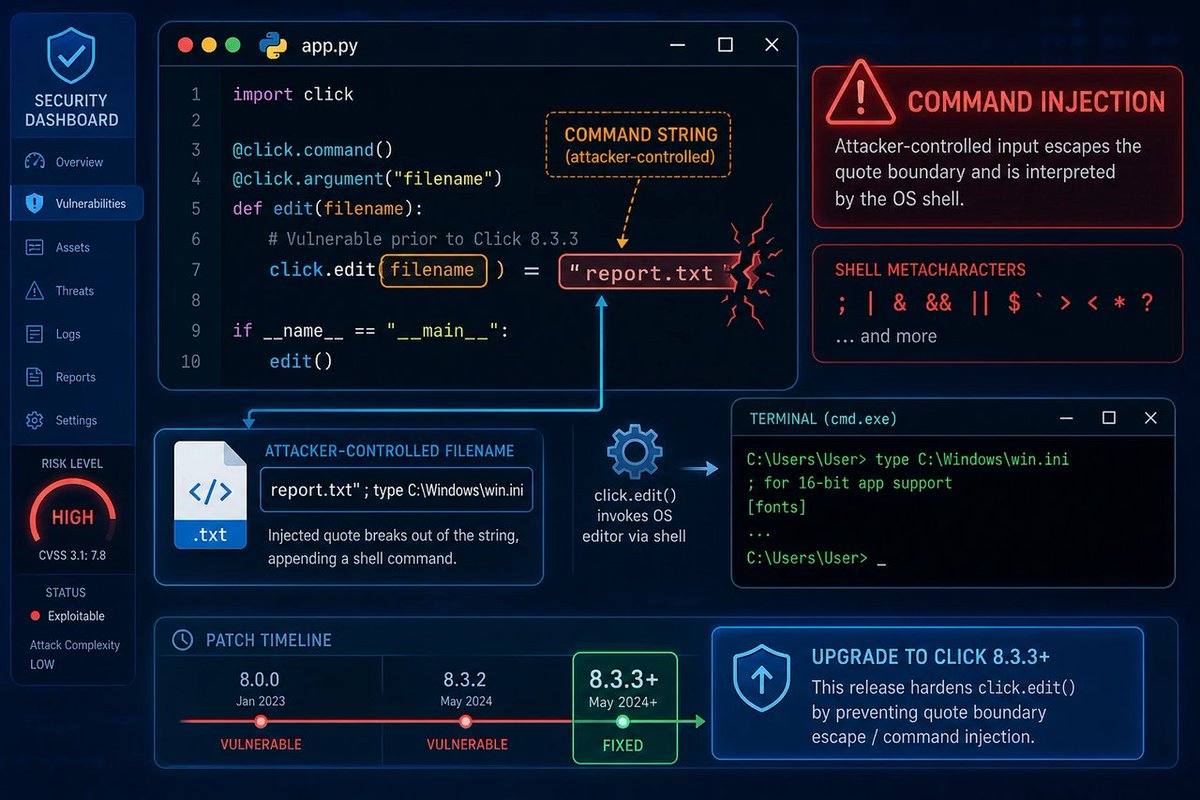Click the last terminal prompt with cursor

tap(817, 558)
